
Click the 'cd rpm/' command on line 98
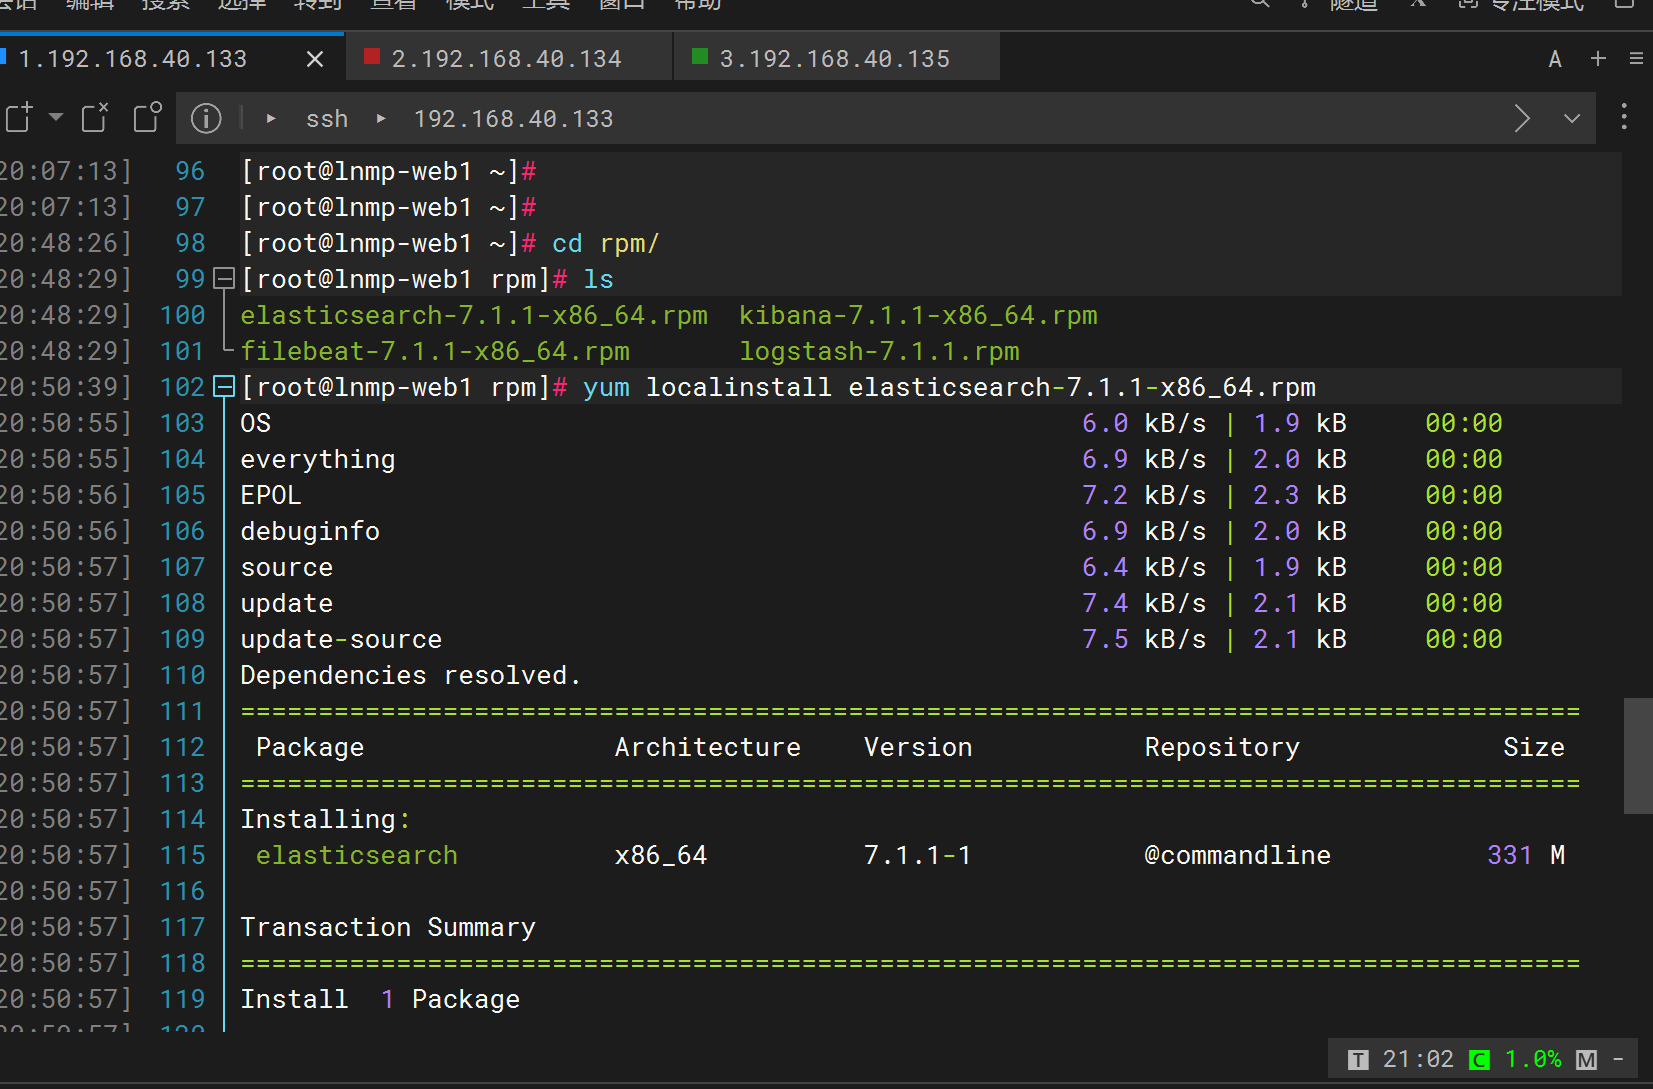click(606, 243)
